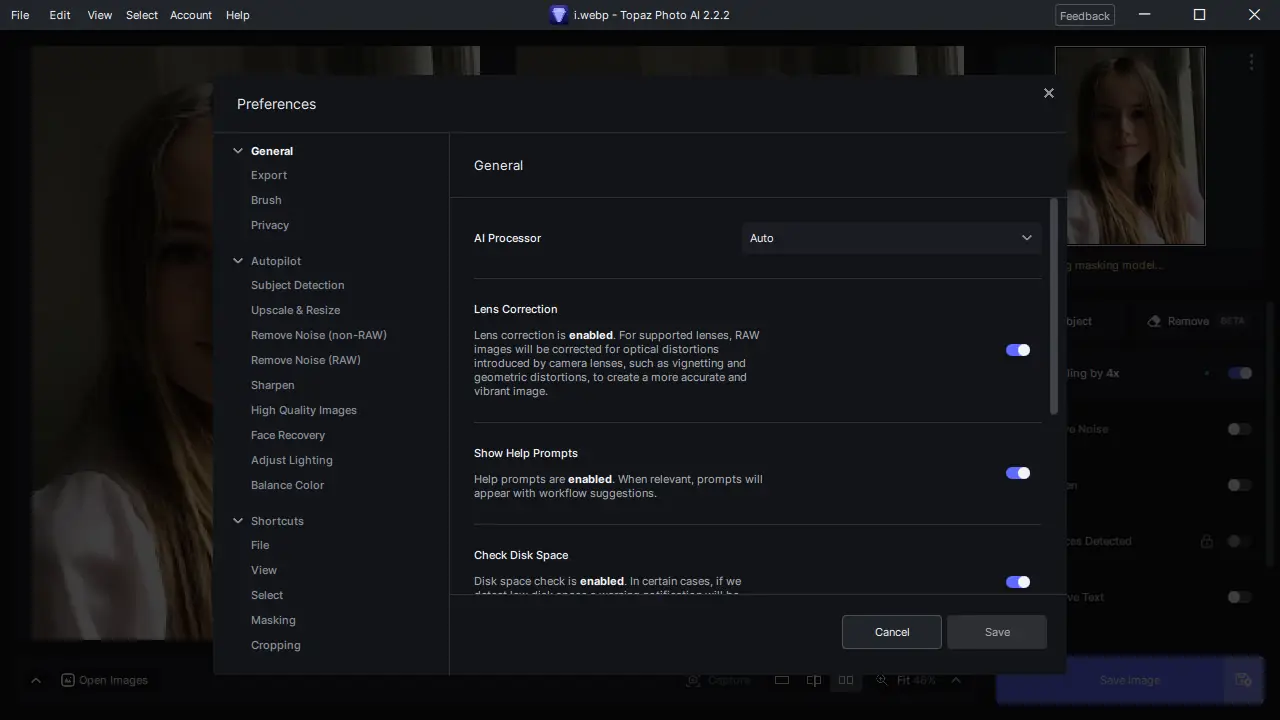The width and height of the screenshot is (1280, 720).
Task: Click the Show Help Prompts heading
Action: tap(526, 453)
